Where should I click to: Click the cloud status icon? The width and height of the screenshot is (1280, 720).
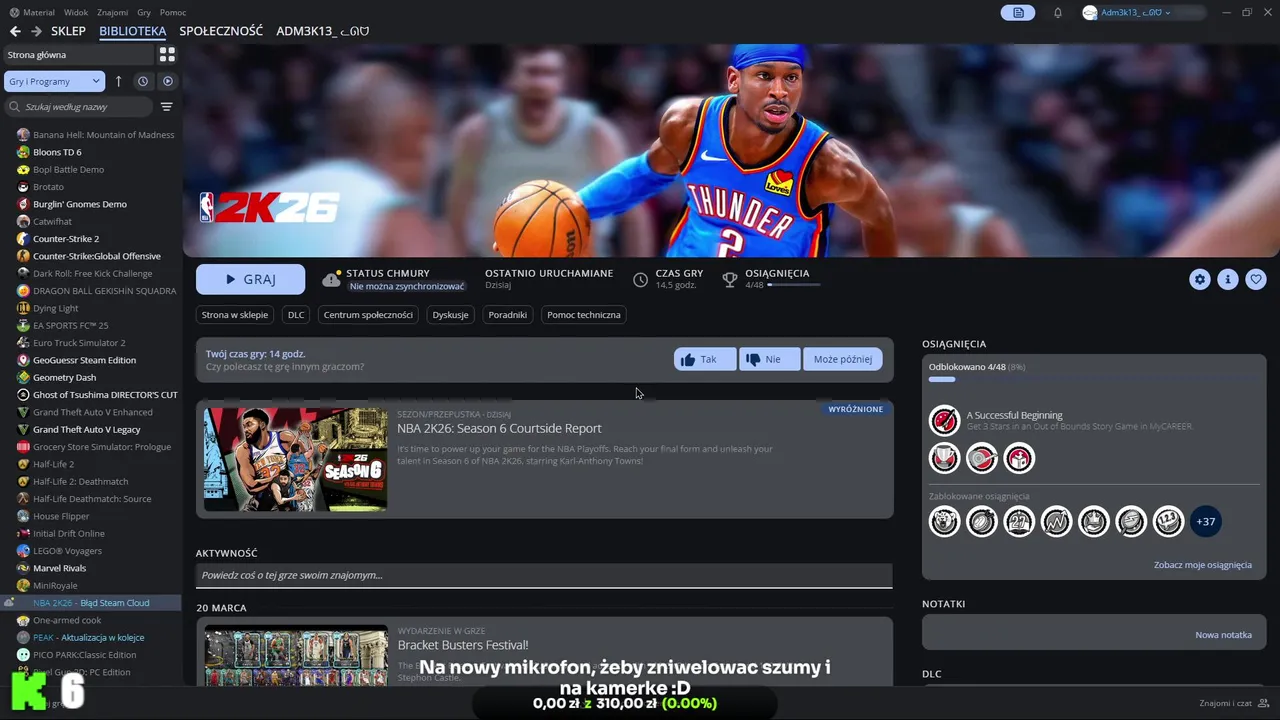click(x=331, y=280)
